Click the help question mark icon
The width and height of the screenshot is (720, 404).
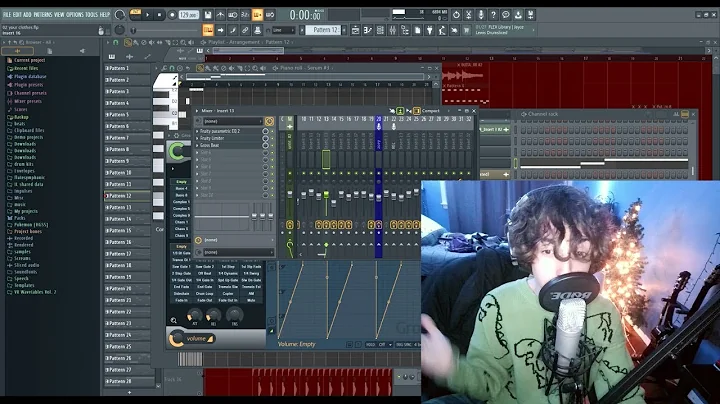coord(493,15)
